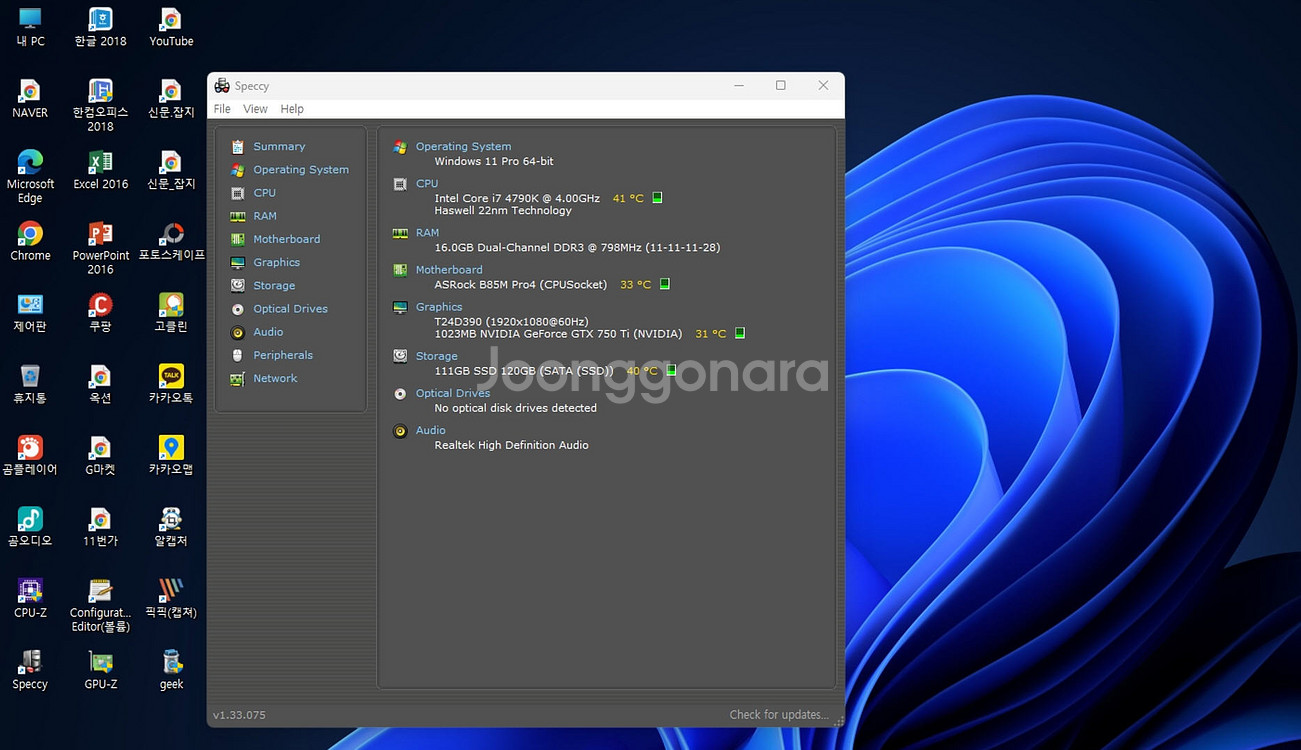Open the Summary section in sidebar
Screen dimensions: 1301x750
278,146
